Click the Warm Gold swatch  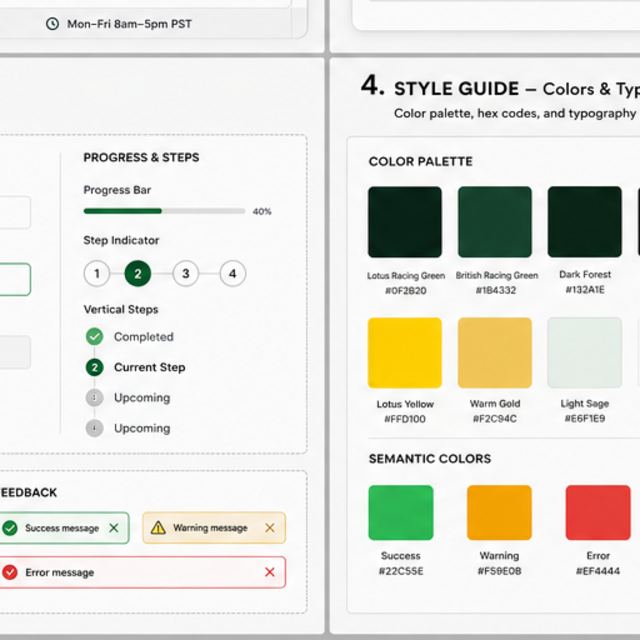(495, 353)
